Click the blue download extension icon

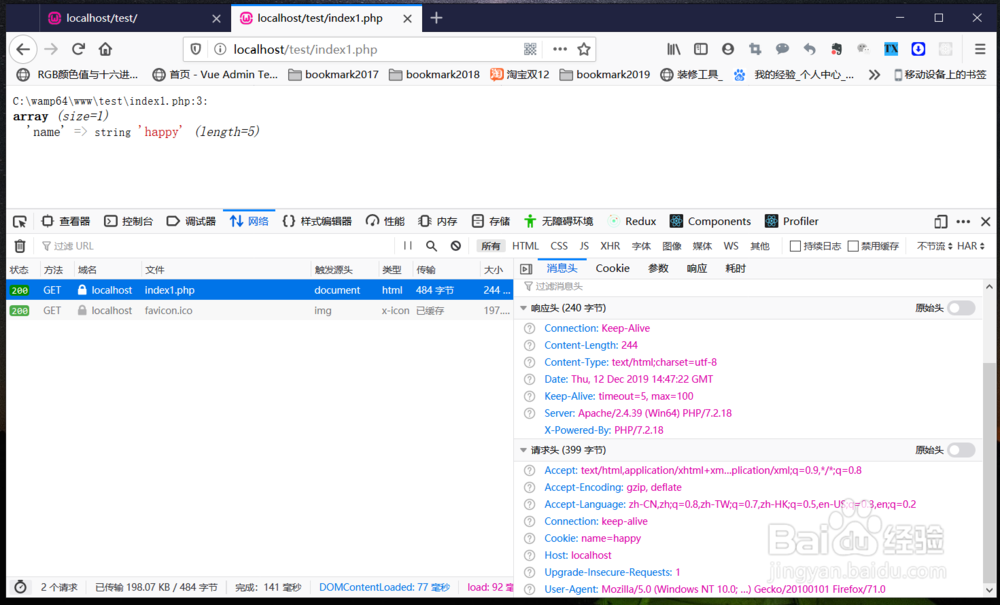pos(918,49)
